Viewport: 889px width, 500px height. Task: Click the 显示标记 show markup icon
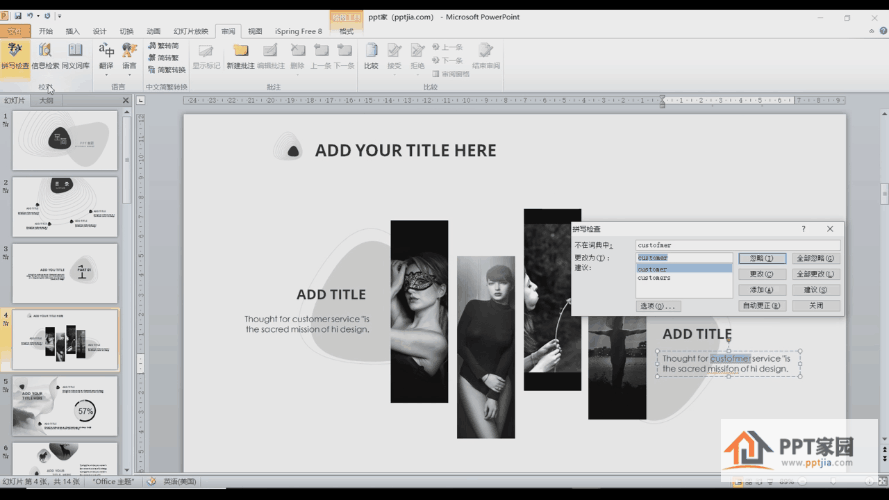tap(206, 56)
